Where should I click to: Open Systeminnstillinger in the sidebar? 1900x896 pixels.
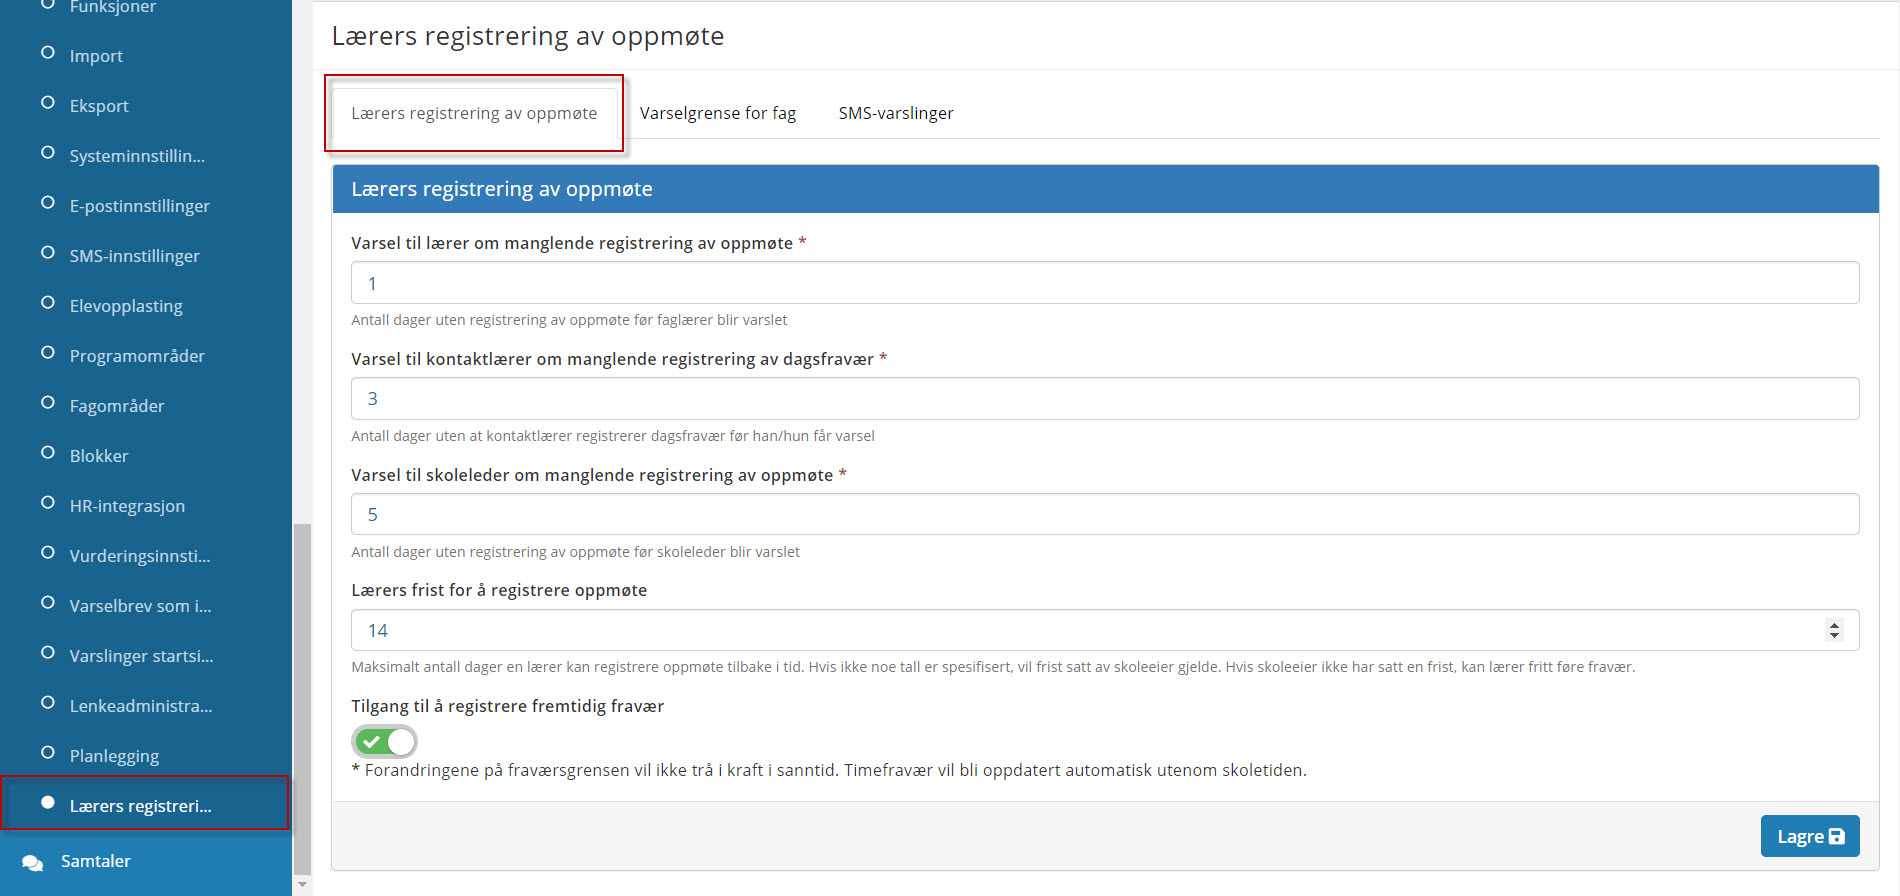pos(137,156)
